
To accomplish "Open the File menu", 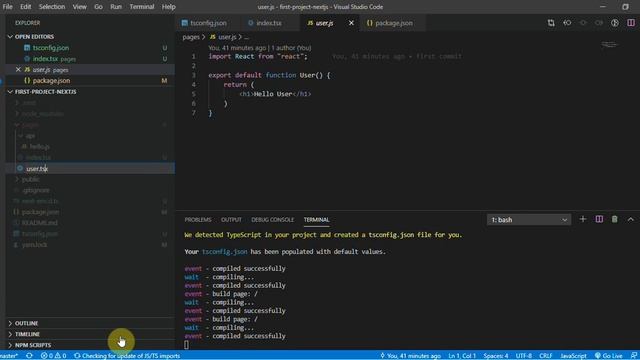I will pyautogui.click(x=7, y=7).
